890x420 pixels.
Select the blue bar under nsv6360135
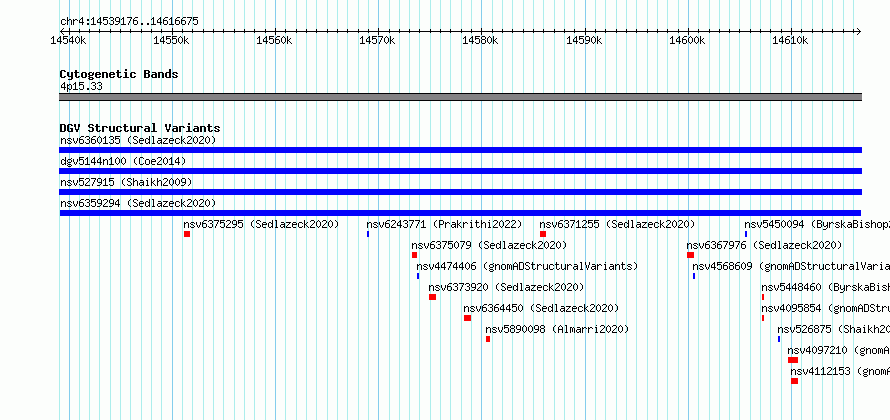(460, 150)
